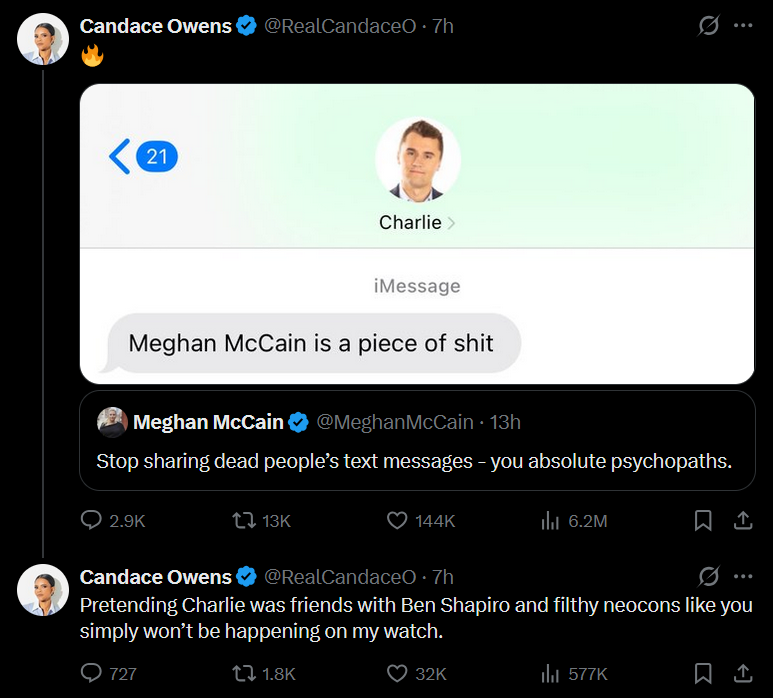The width and height of the screenshot is (773, 698).
Task: Share the second tweet via share icon
Action: [743, 673]
